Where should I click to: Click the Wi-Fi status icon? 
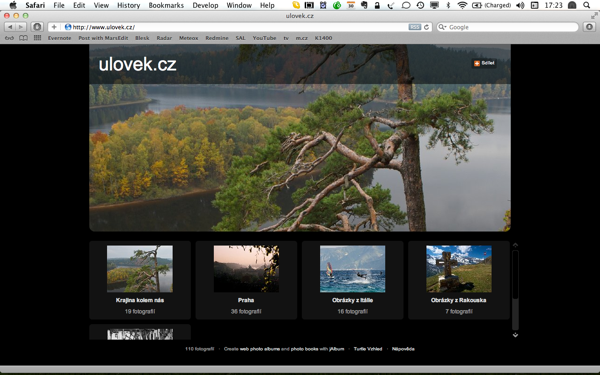point(462,5)
